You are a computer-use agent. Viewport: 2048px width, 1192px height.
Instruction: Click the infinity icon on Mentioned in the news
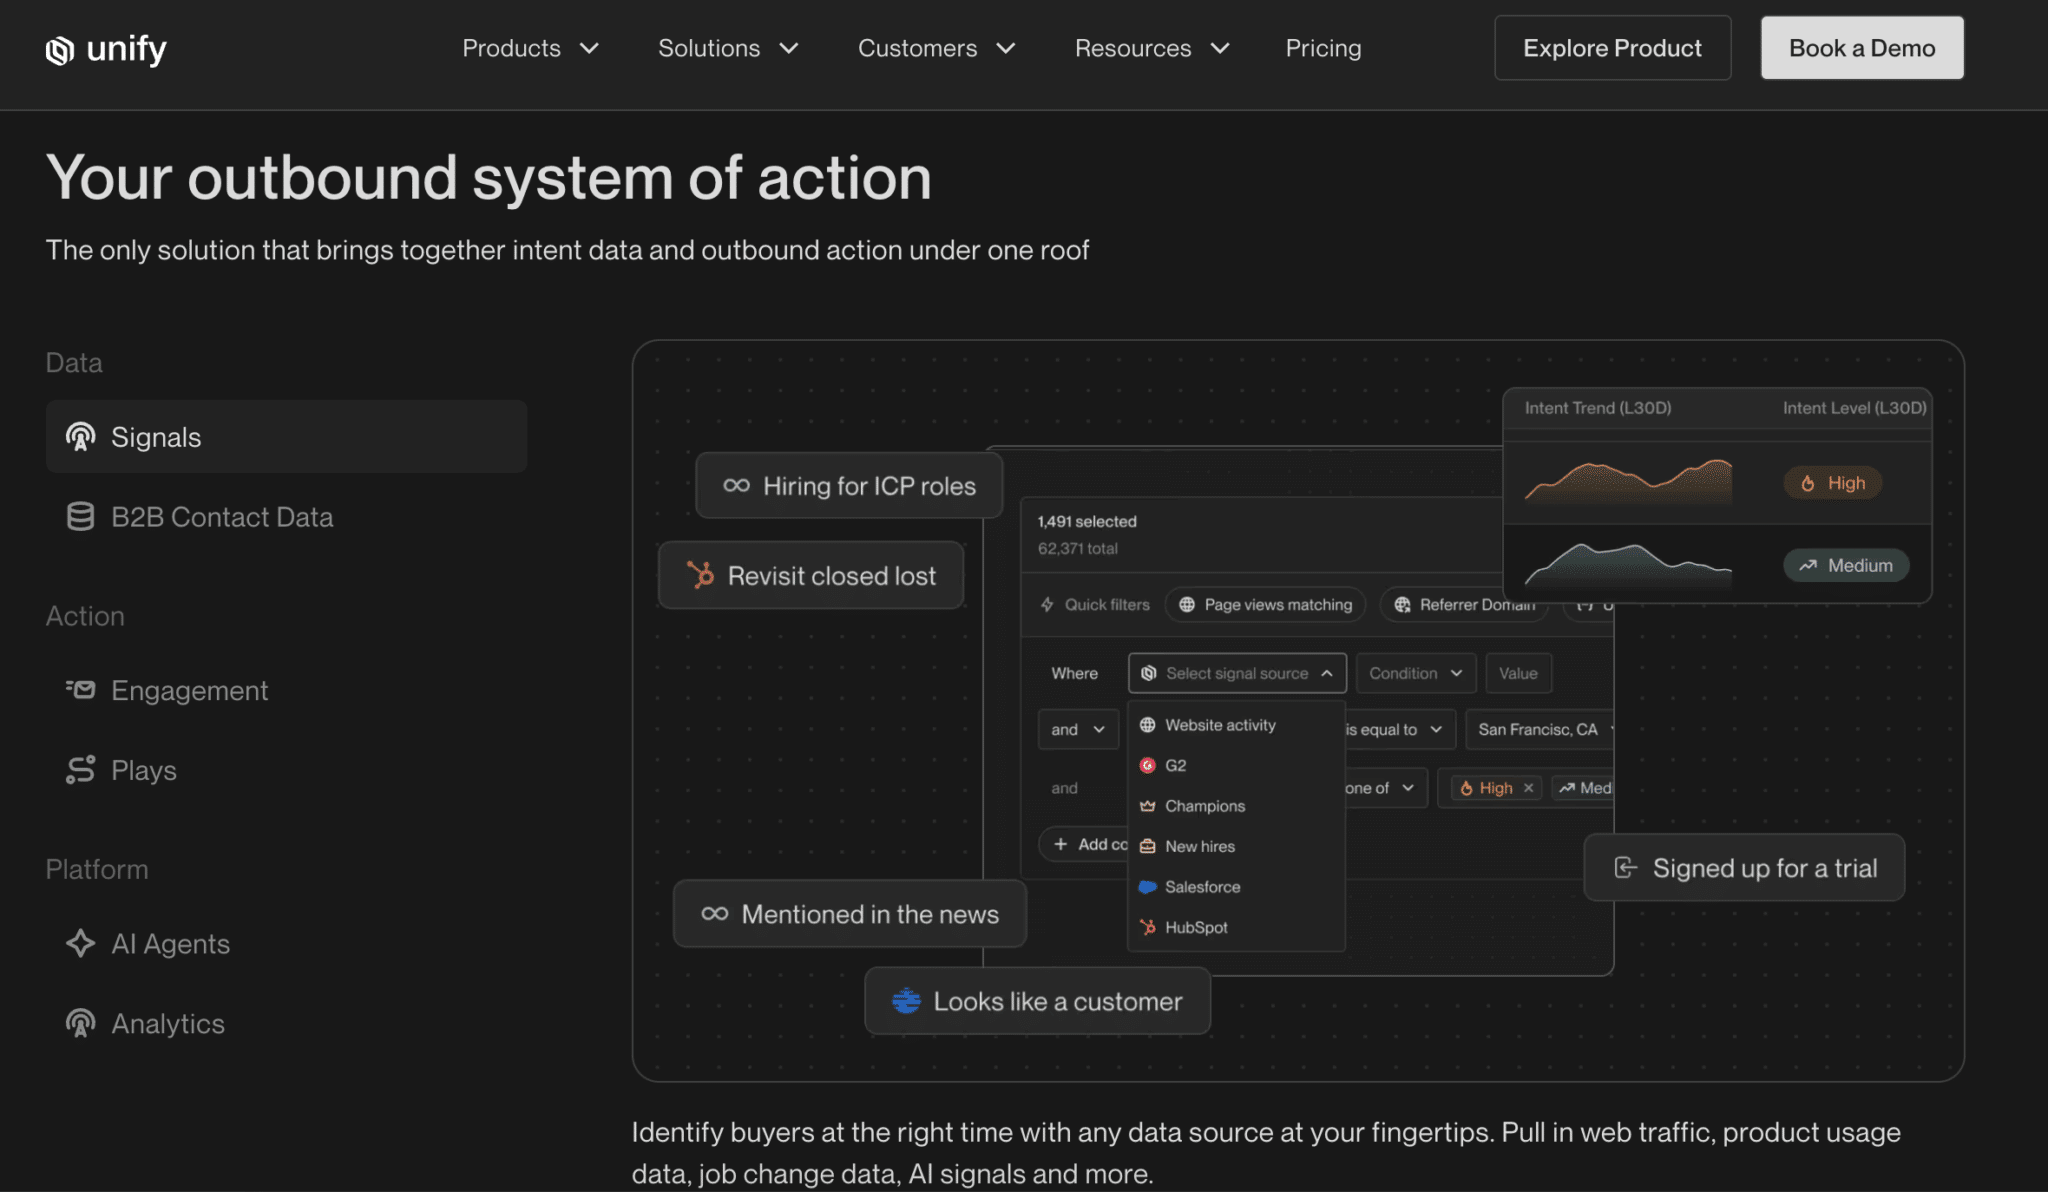(715, 913)
